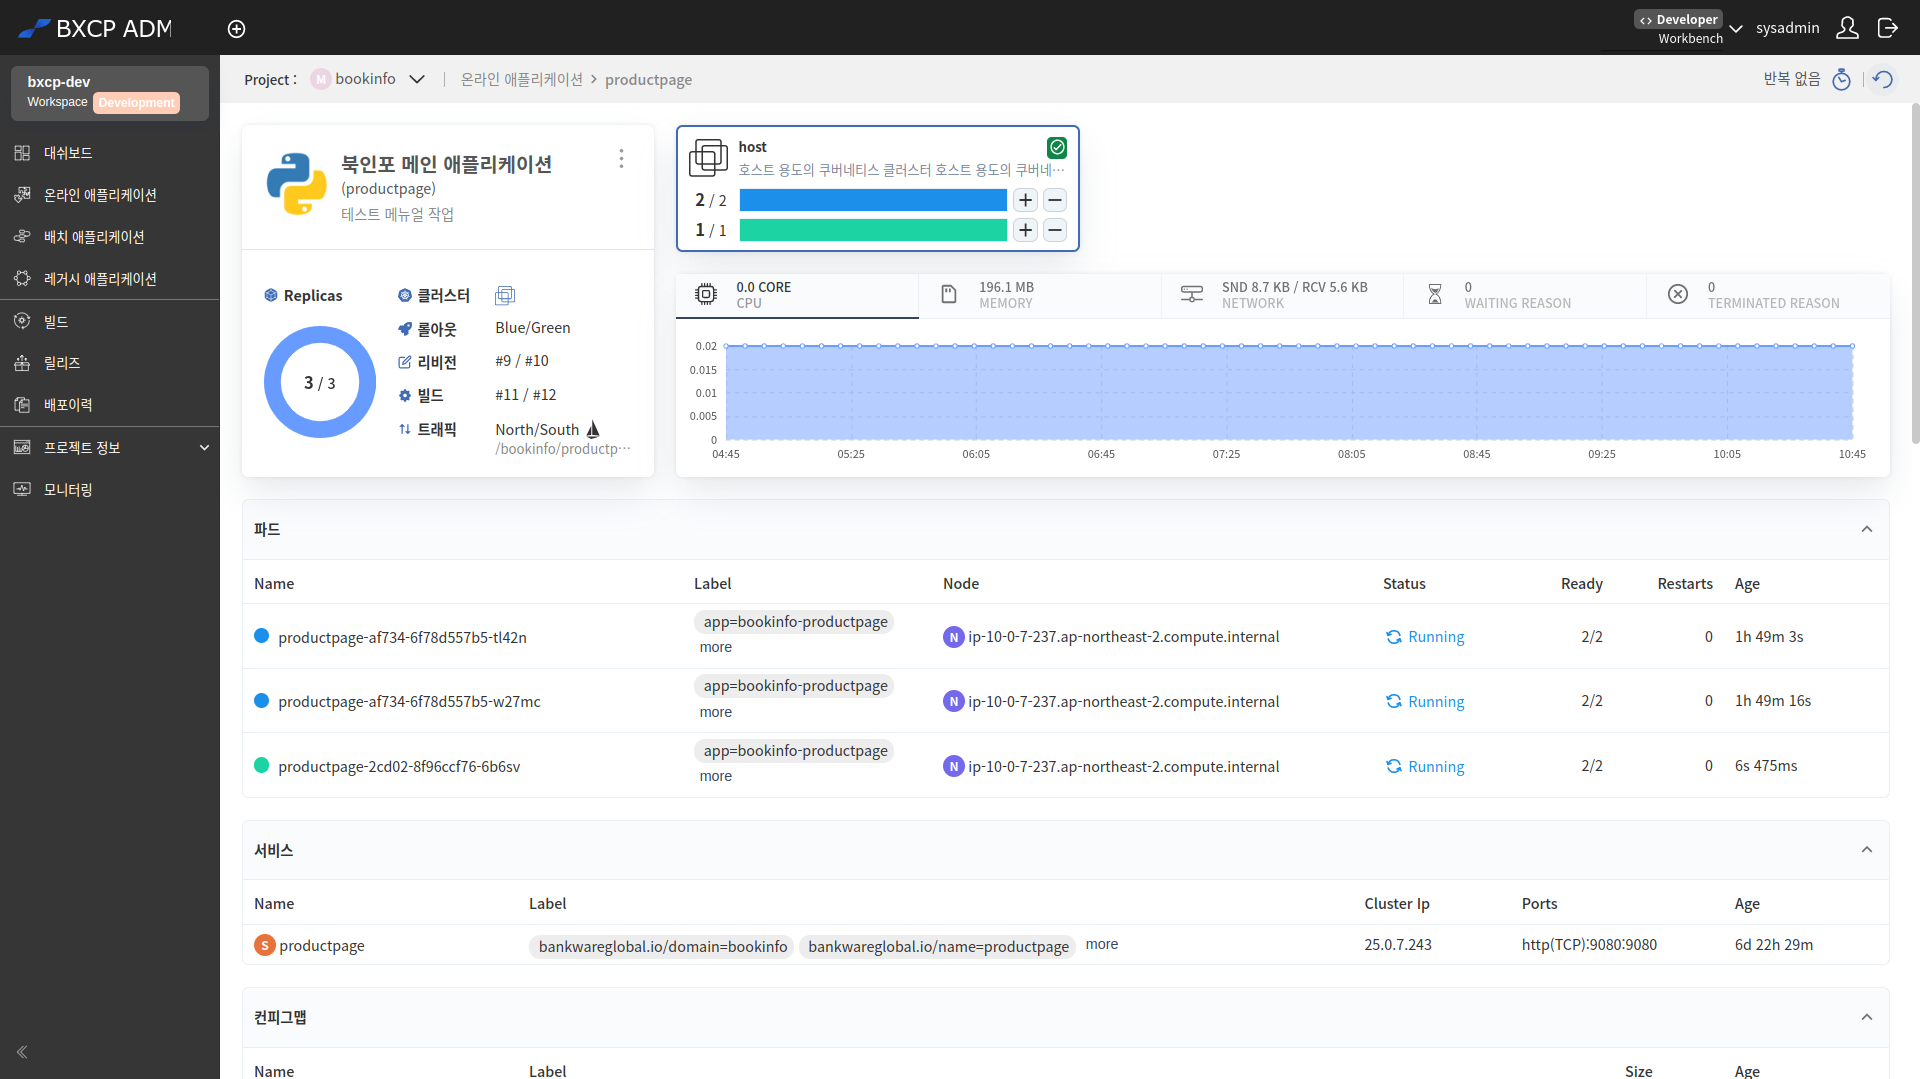1920x1079 pixels.
Task: Click the blue replica progress bar
Action: pyautogui.click(x=873, y=200)
